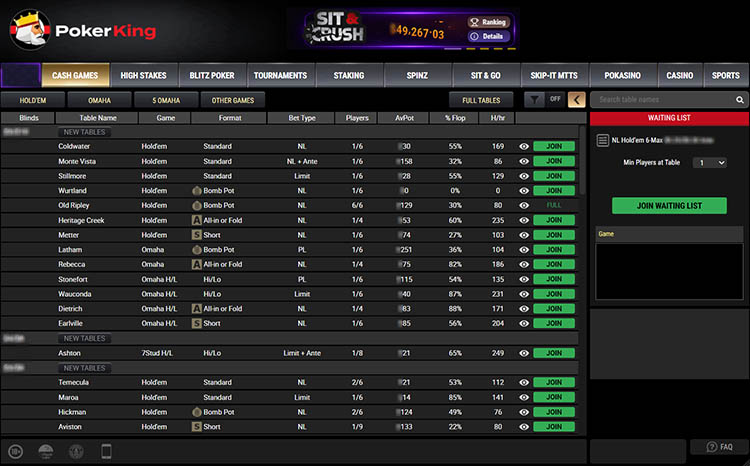
Task: Click the Bomb Pot icon on Latham row
Action: coord(197,250)
